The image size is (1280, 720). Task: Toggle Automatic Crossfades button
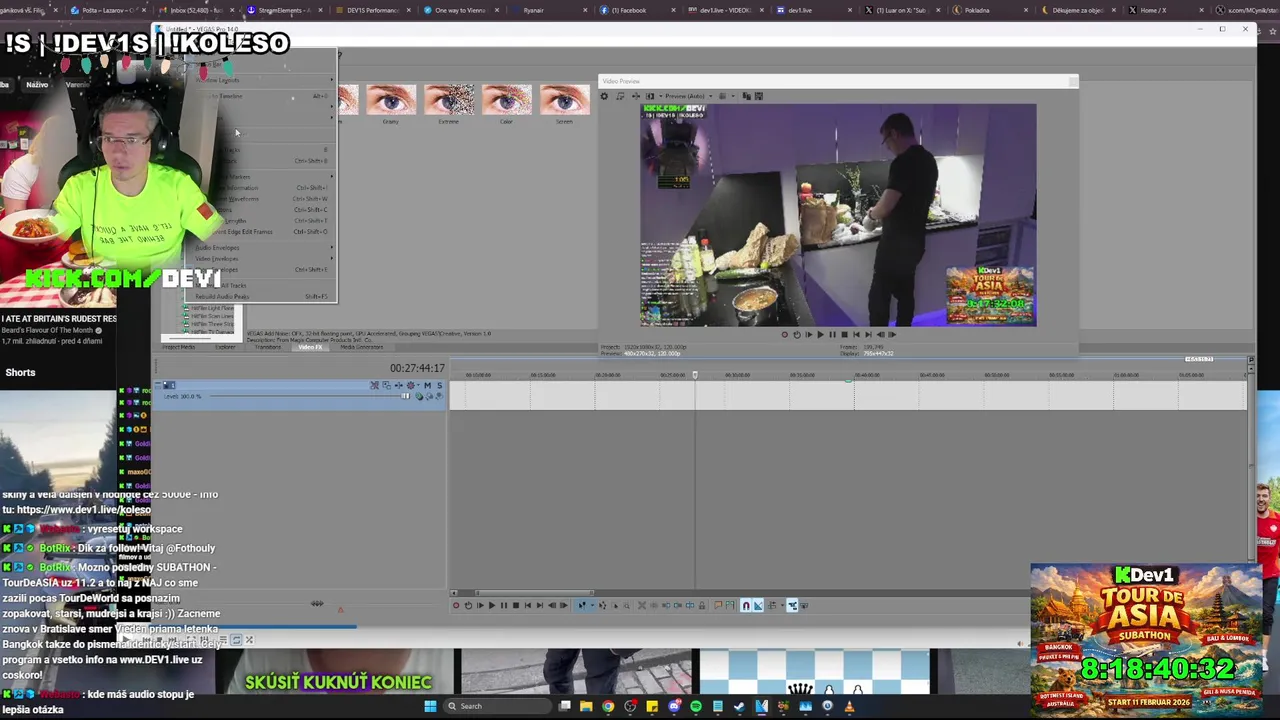(x=758, y=605)
